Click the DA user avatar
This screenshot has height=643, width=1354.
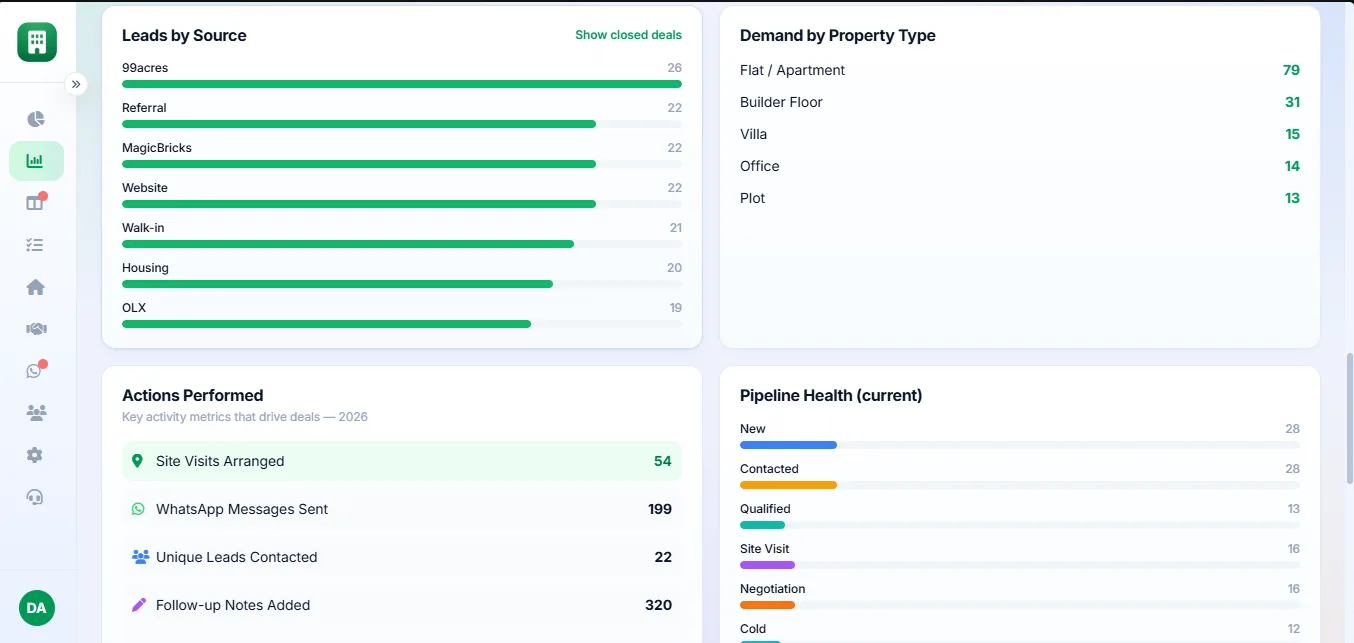37,608
